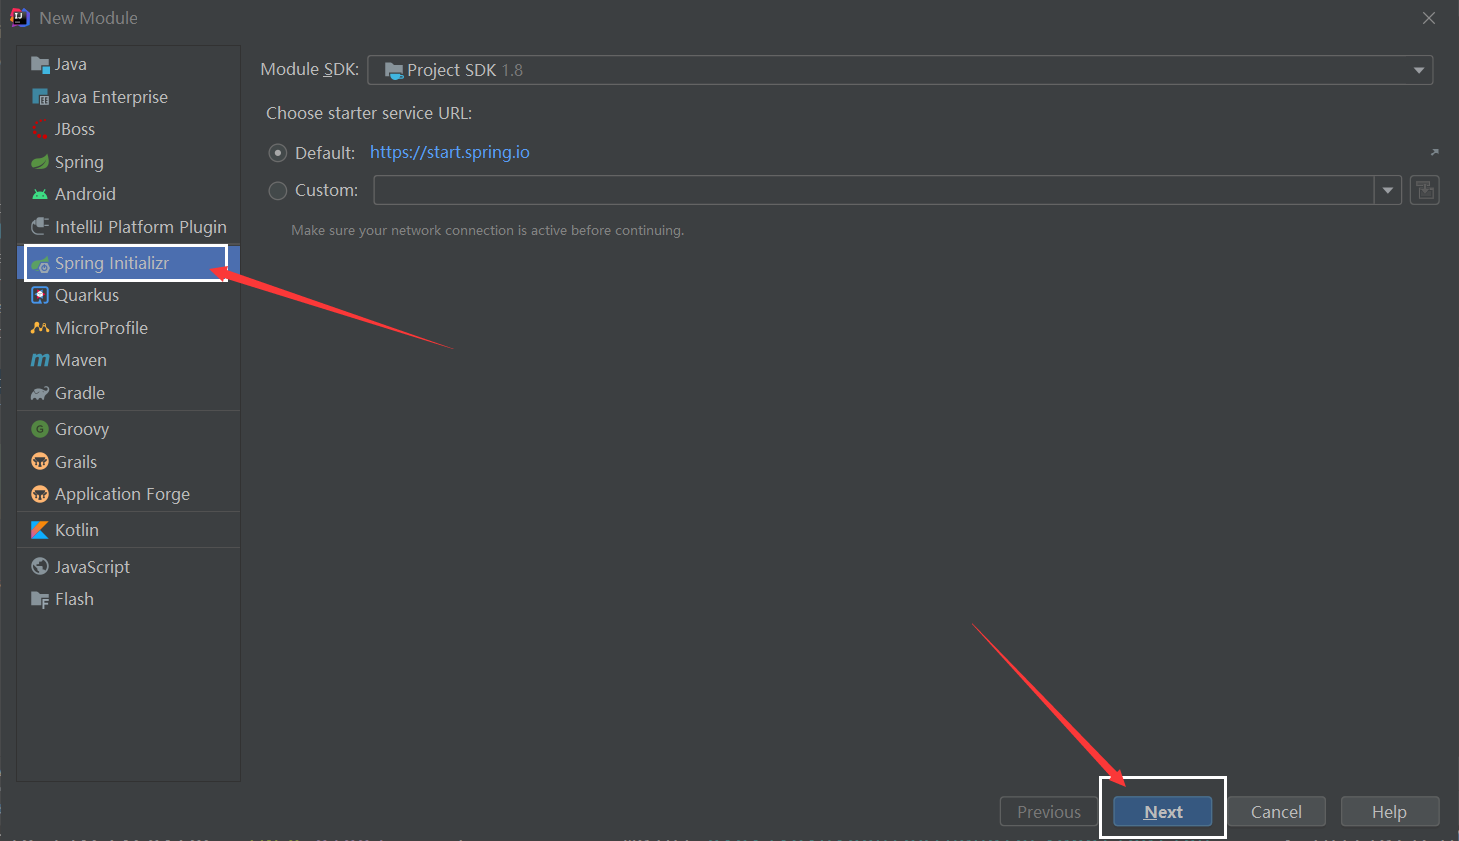Image resolution: width=1459 pixels, height=841 pixels.
Task: Click the small arrow icon beside the default URL
Action: (1434, 152)
